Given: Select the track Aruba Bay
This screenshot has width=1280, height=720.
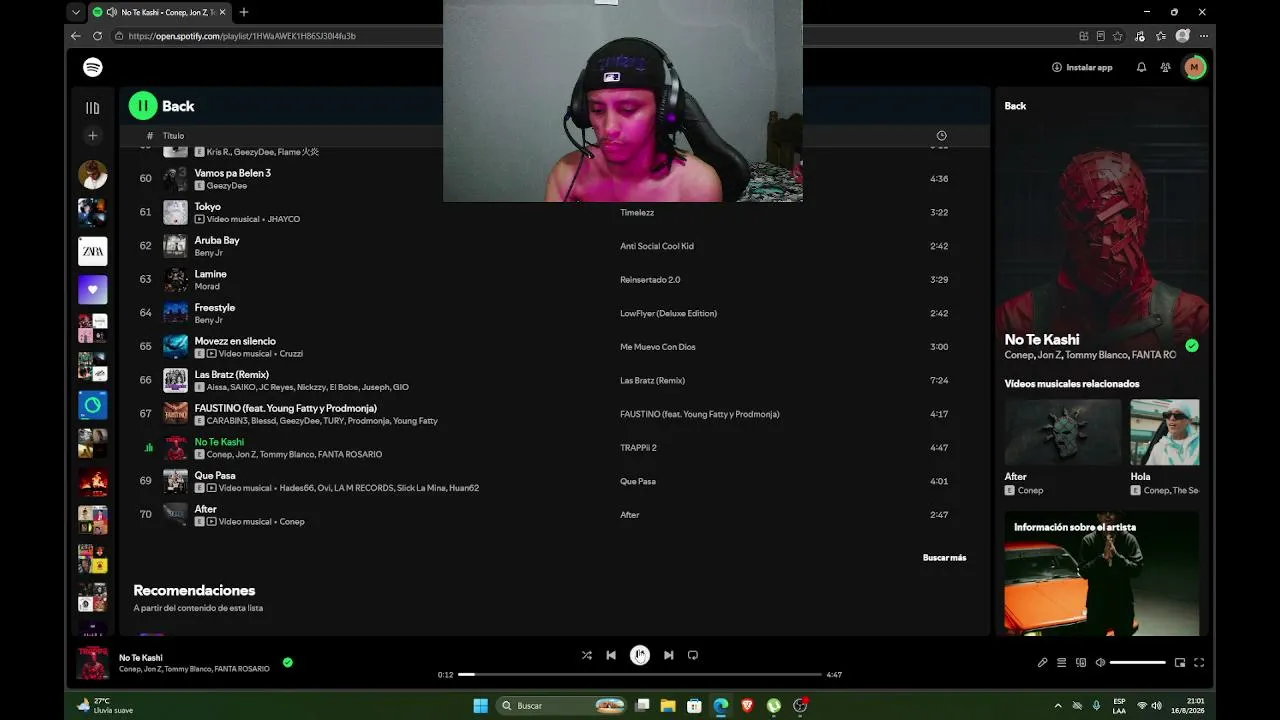Looking at the screenshot, I should (x=217, y=240).
